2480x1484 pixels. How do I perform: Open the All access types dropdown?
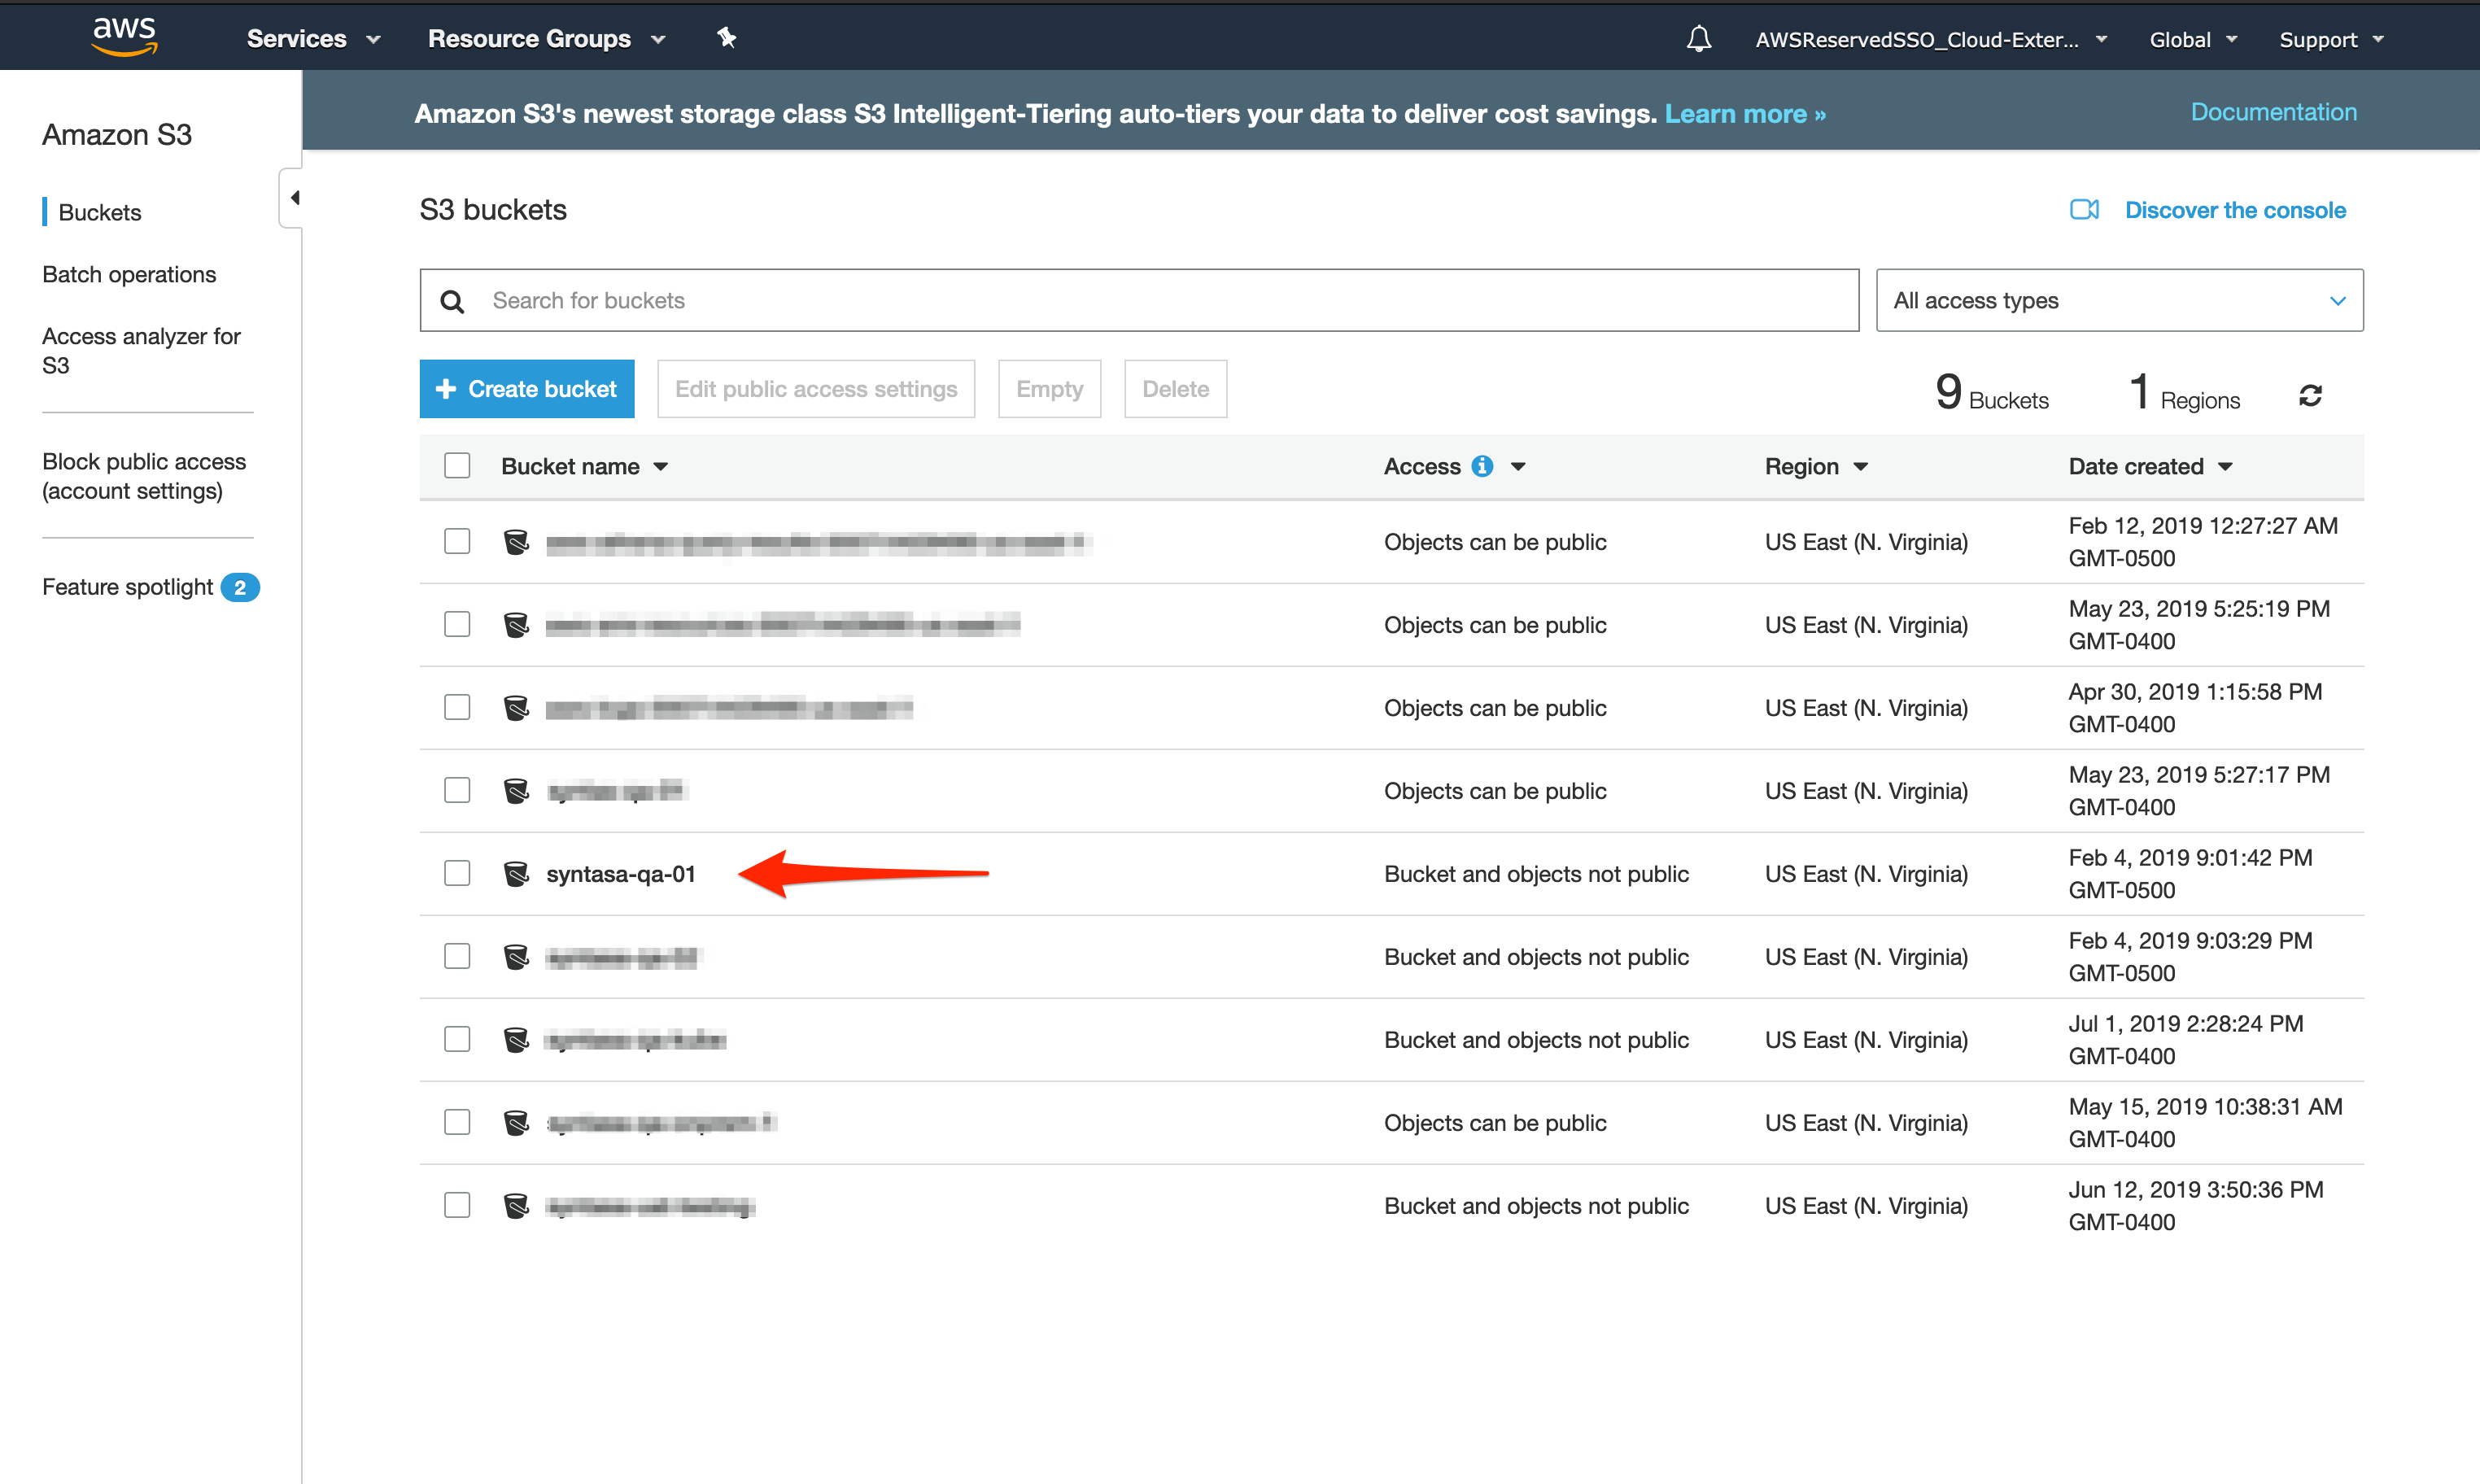click(x=2119, y=300)
